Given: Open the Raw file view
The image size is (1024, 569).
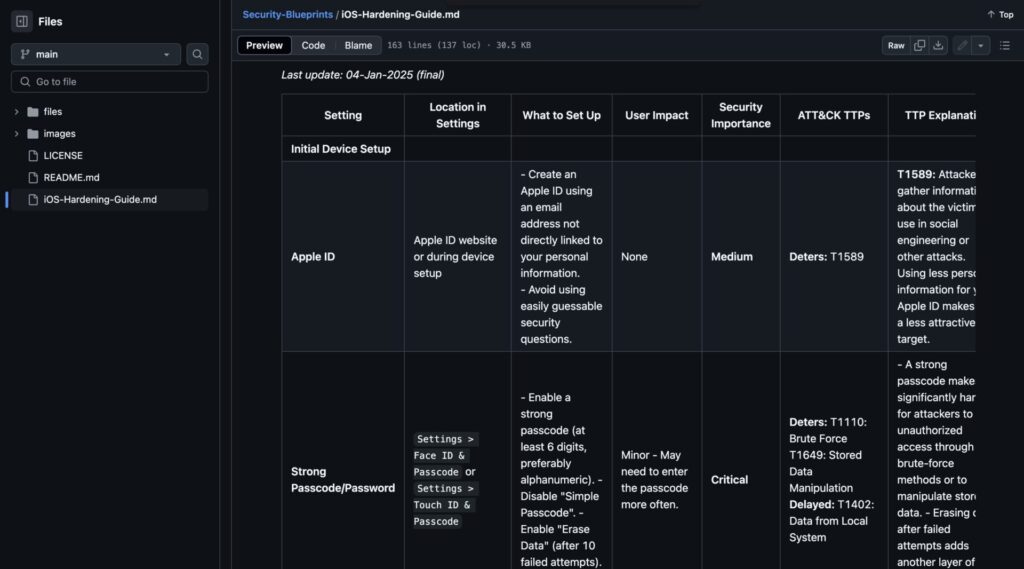Looking at the screenshot, I should [896, 45].
